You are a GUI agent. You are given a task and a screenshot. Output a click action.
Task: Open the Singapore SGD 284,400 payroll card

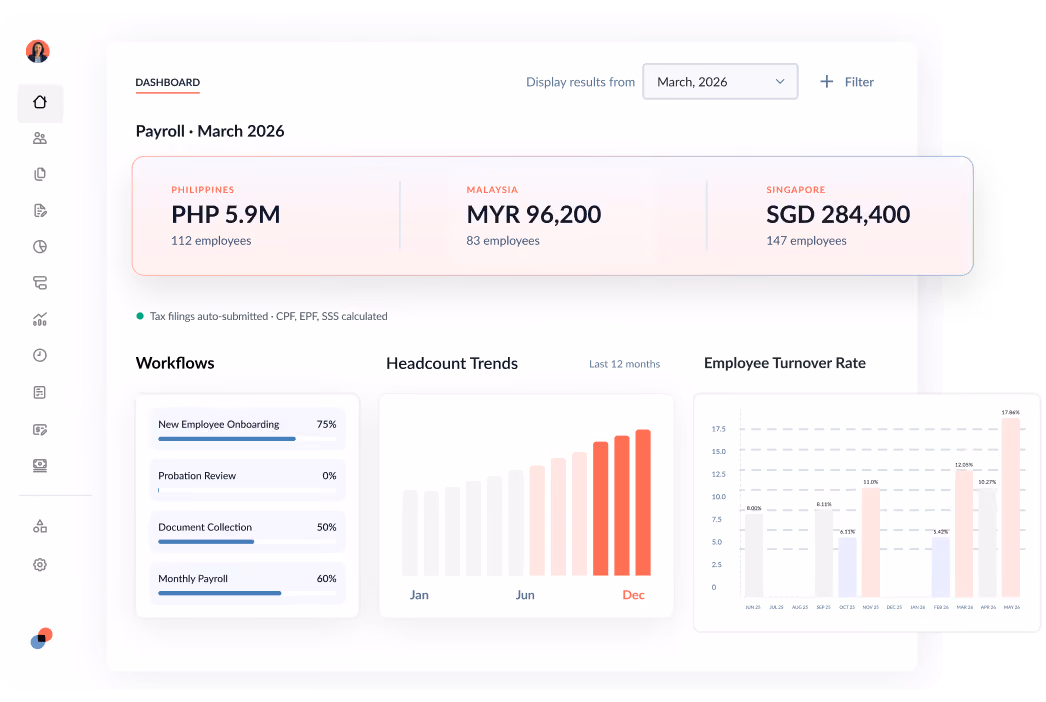[839, 215]
